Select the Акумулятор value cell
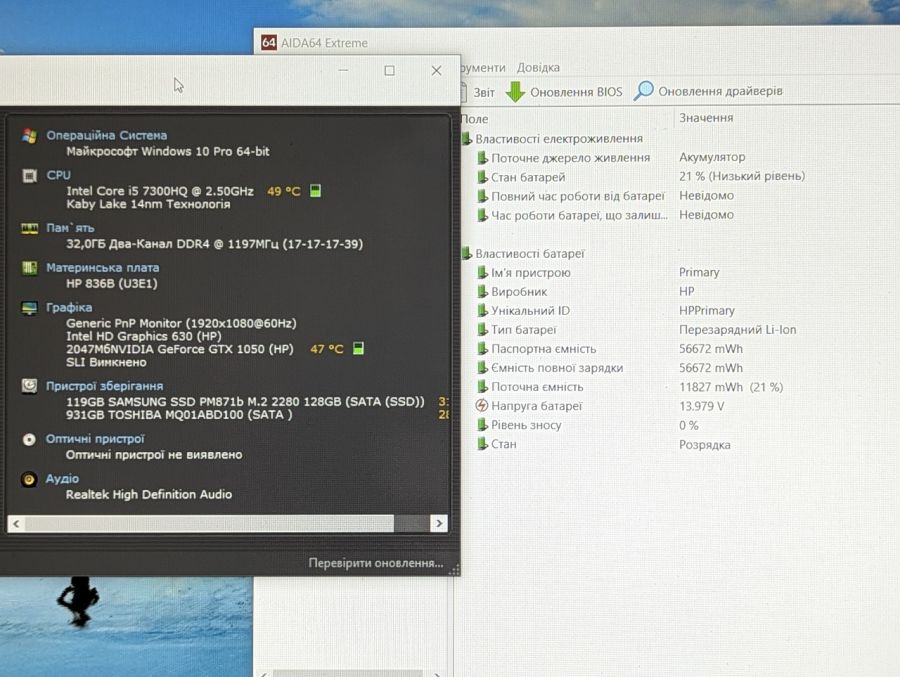 click(x=712, y=157)
